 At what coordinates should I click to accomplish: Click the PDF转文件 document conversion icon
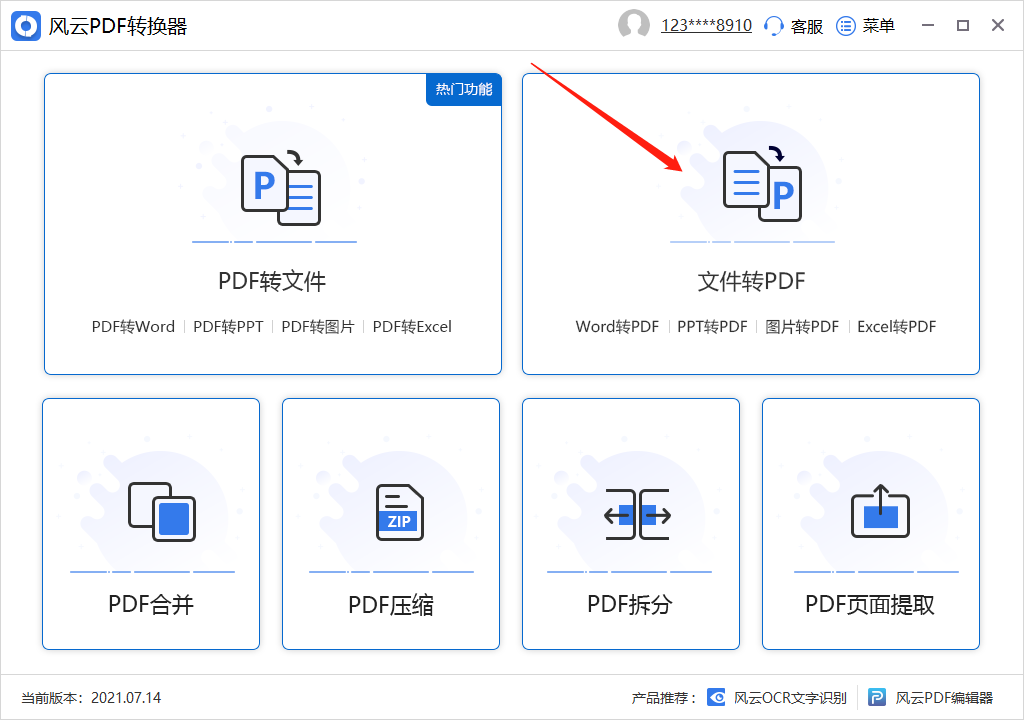[281, 188]
